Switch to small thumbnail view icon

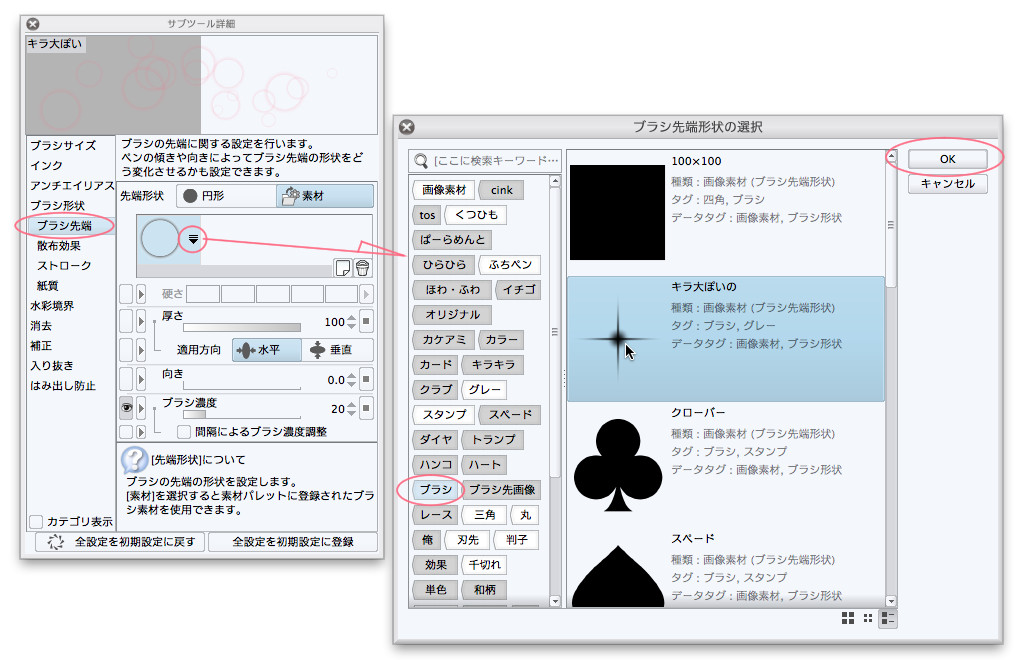click(x=868, y=618)
